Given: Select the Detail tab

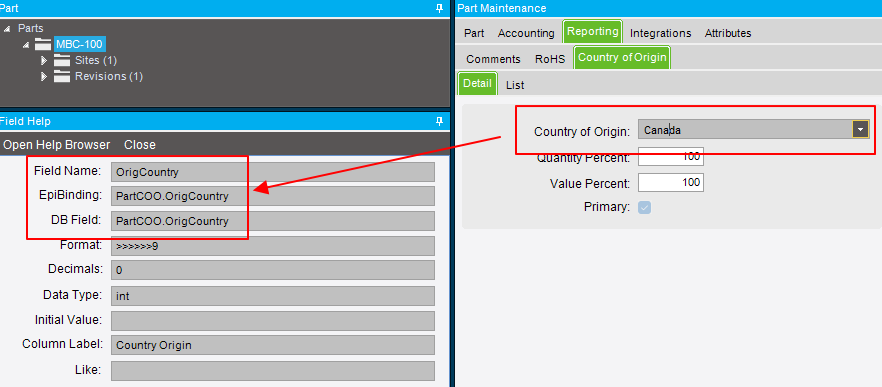Looking at the screenshot, I should tap(477, 83).
